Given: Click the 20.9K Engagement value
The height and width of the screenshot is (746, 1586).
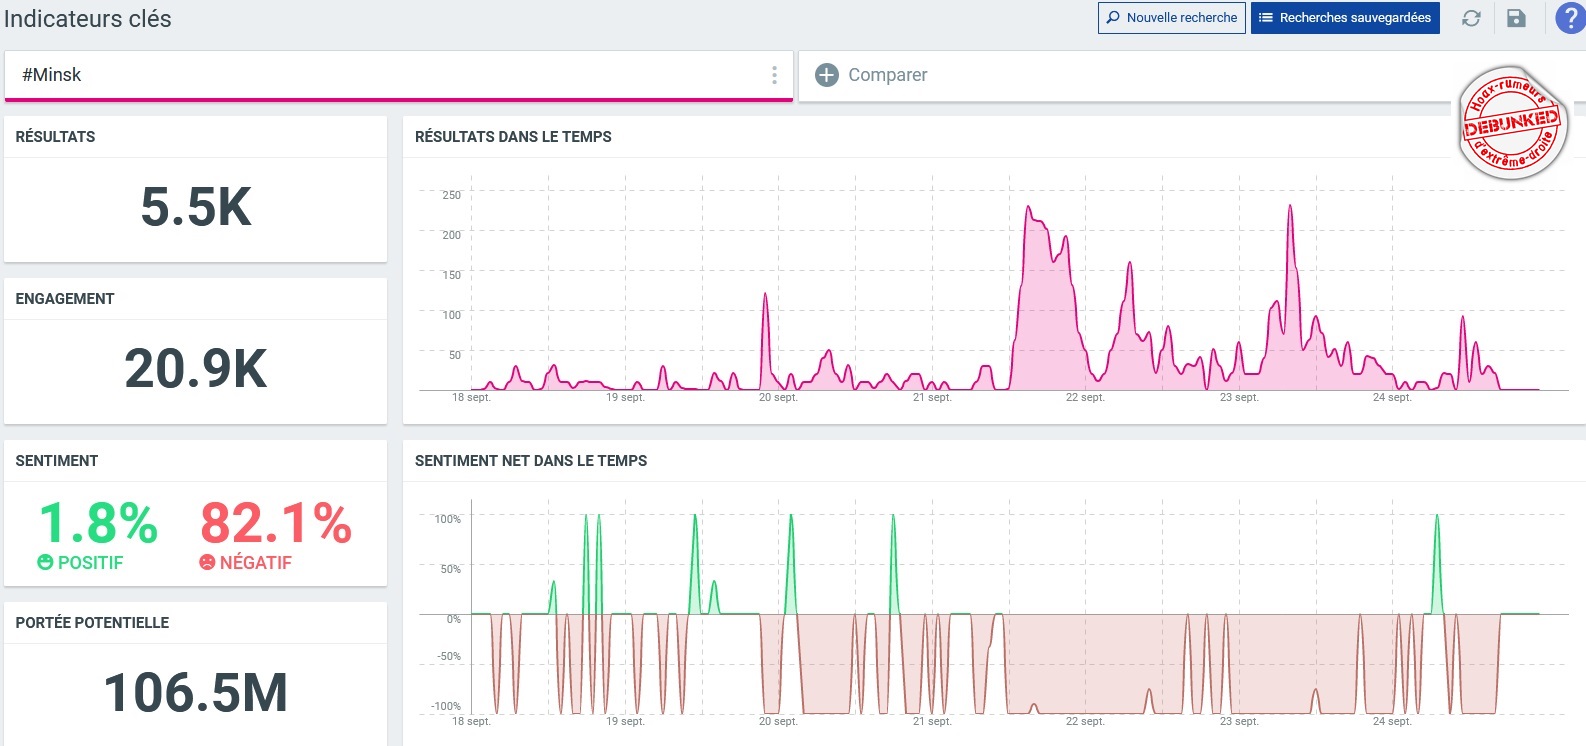Looking at the screenshot, I should pos(196,369).
